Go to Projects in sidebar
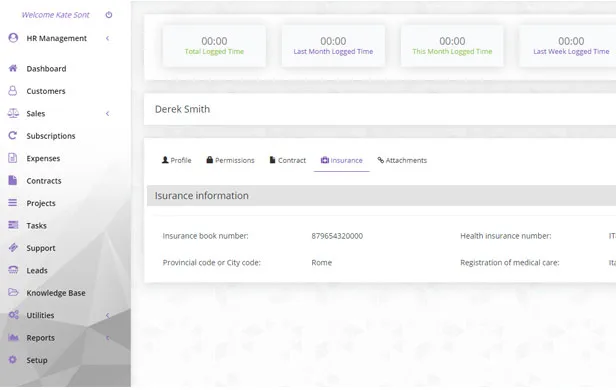The height and width of the screenshot is (390, 616). click(41, 203)
